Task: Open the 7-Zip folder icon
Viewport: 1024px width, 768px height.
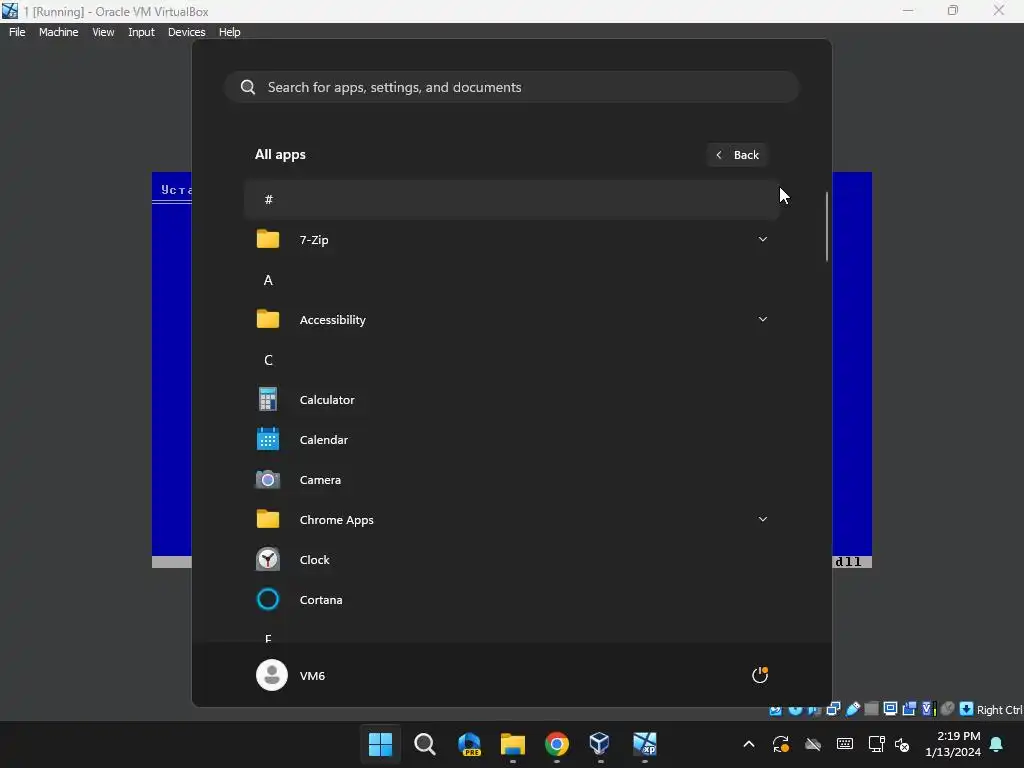Action: point(268,240)
